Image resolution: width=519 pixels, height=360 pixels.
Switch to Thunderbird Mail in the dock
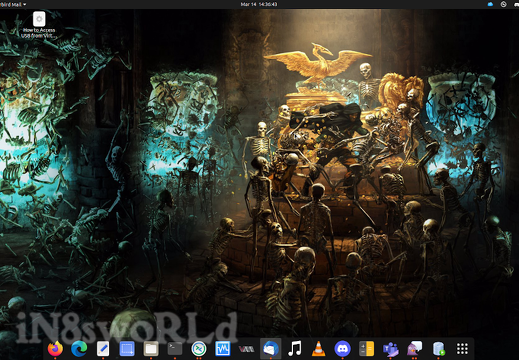[271, 349]
